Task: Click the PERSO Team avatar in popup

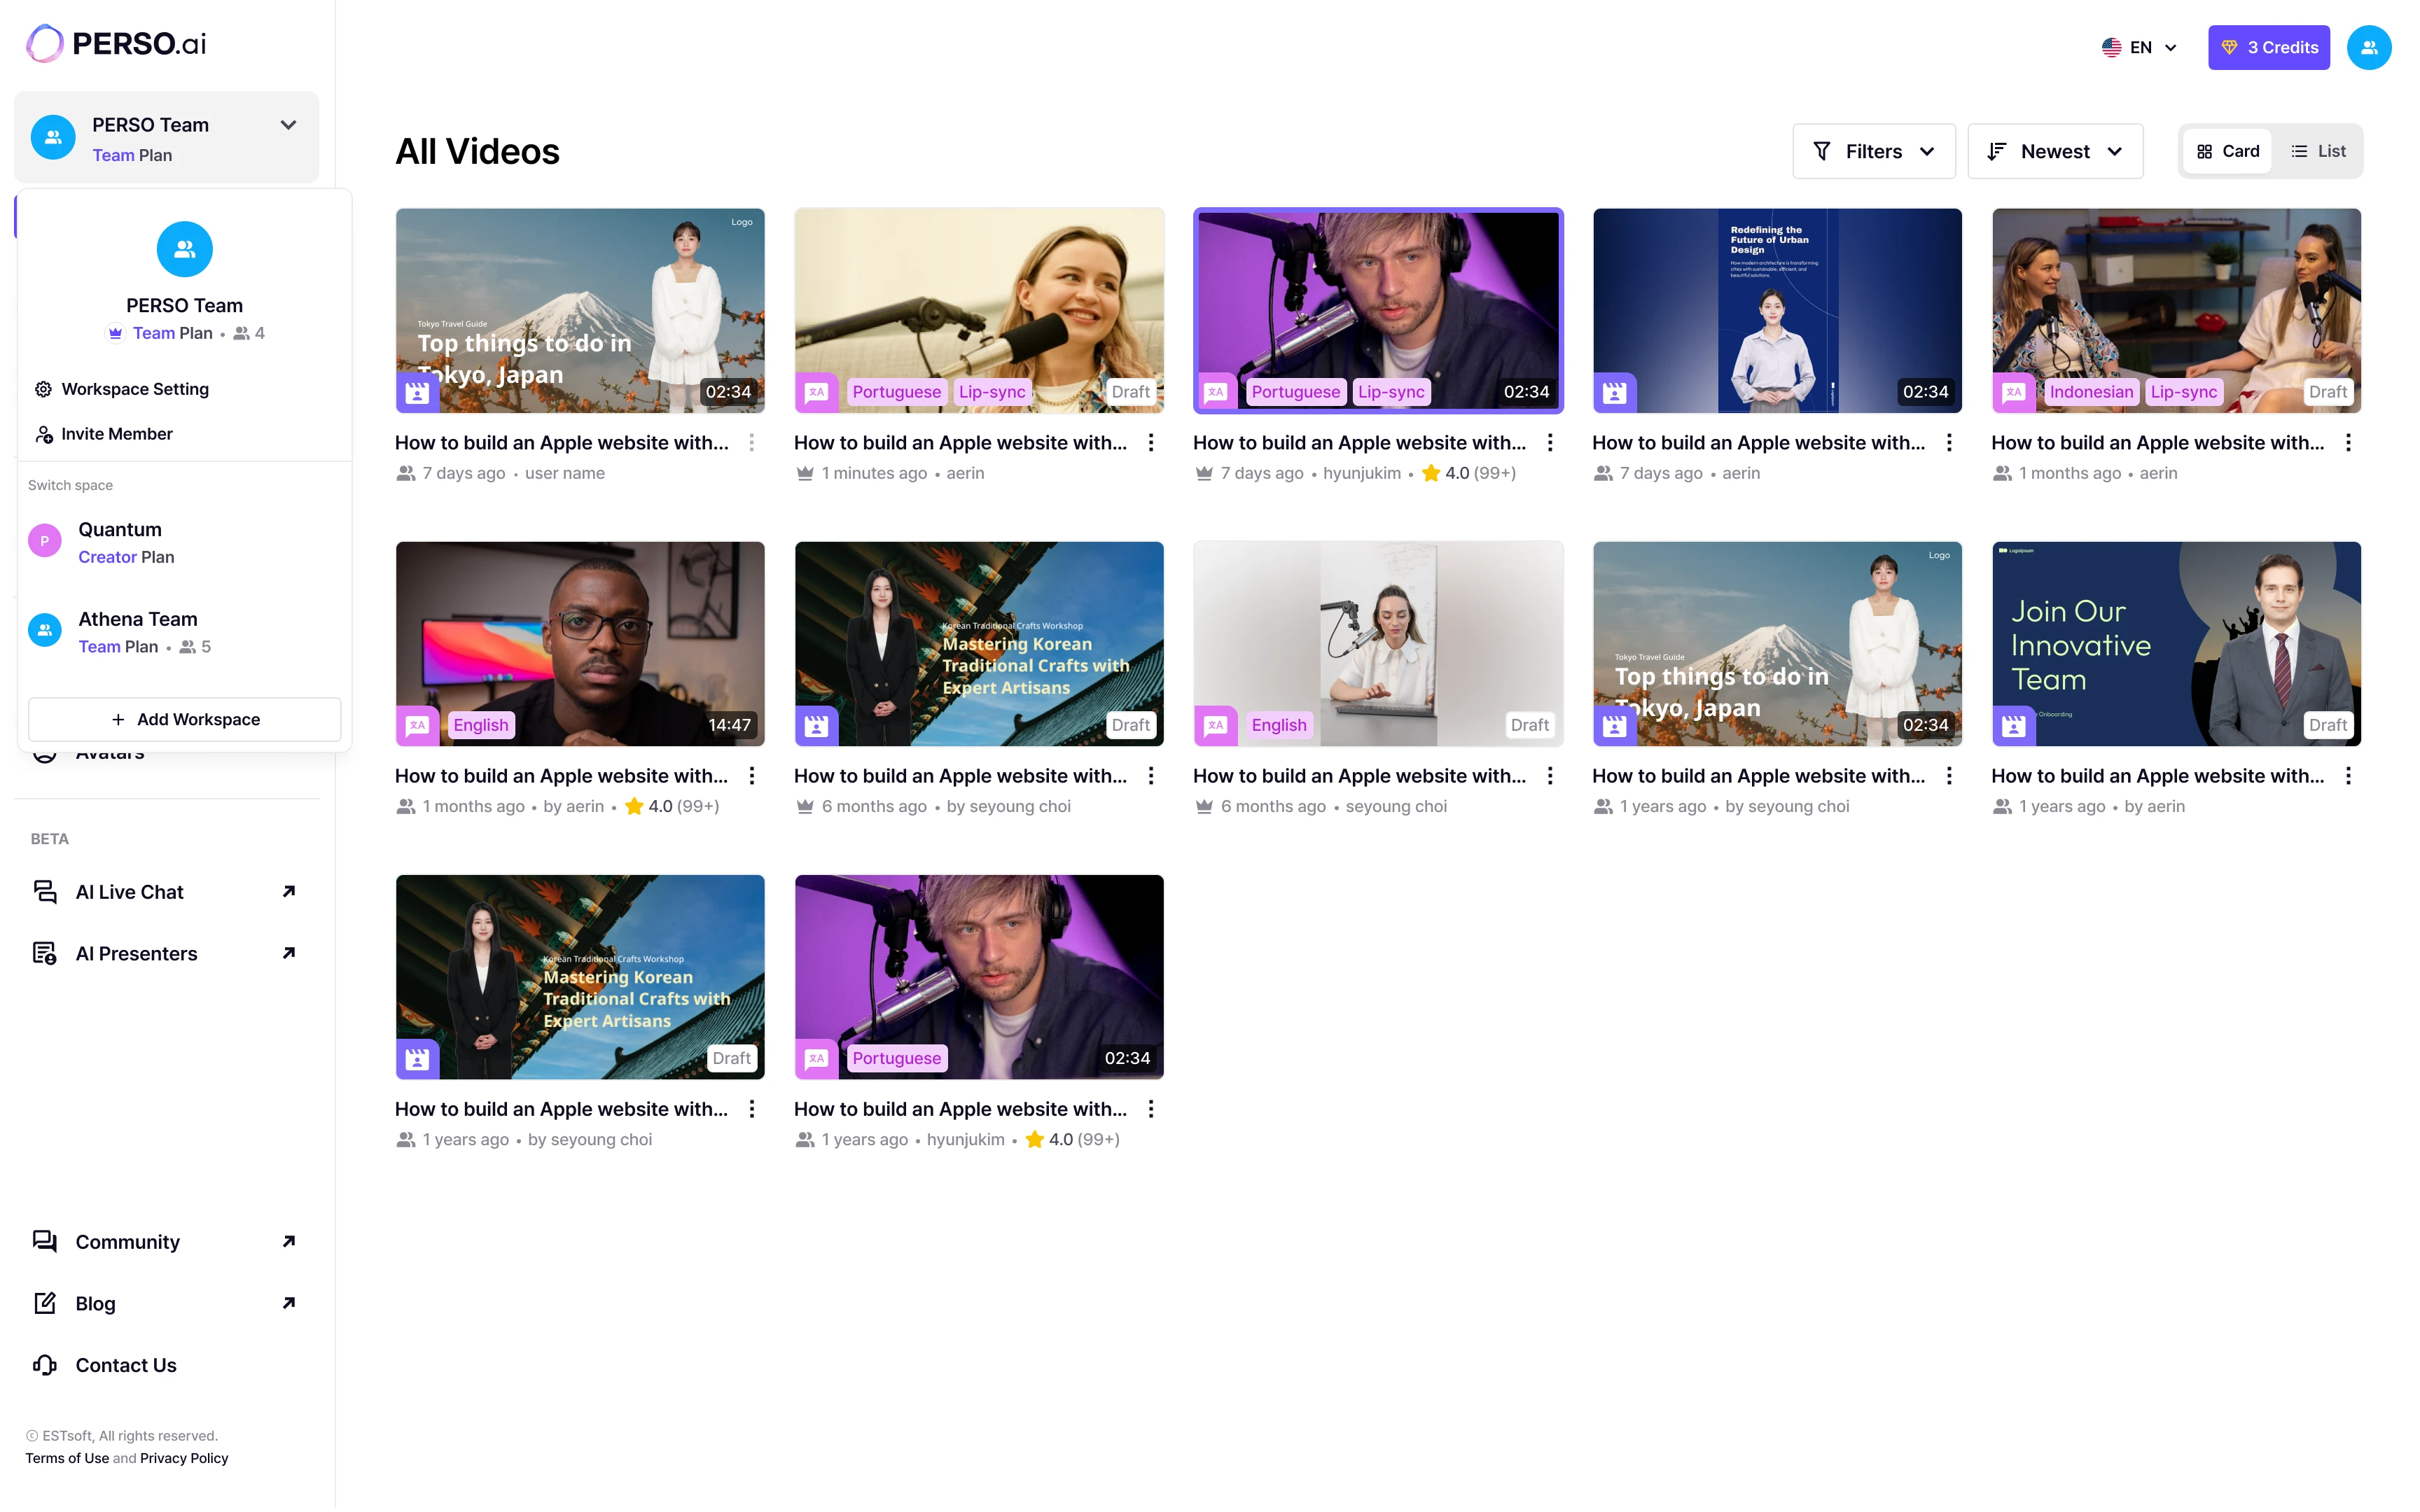Action: click(x=185, y=249)
